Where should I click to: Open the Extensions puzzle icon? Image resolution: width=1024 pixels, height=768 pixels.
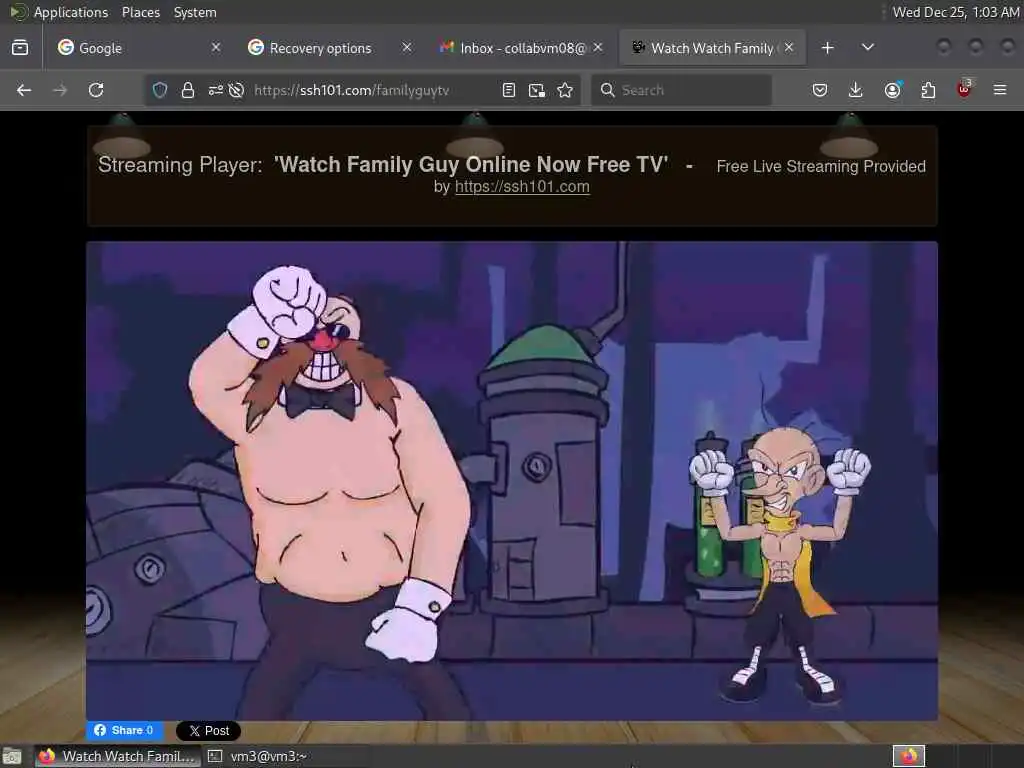[928, 90]
